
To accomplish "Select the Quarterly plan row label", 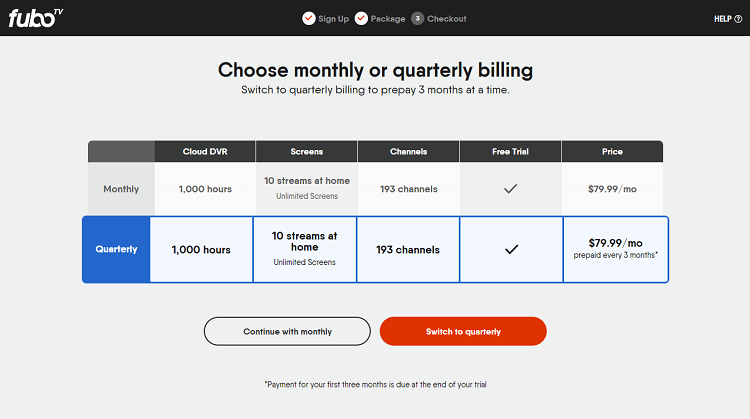I will [116, 249].
